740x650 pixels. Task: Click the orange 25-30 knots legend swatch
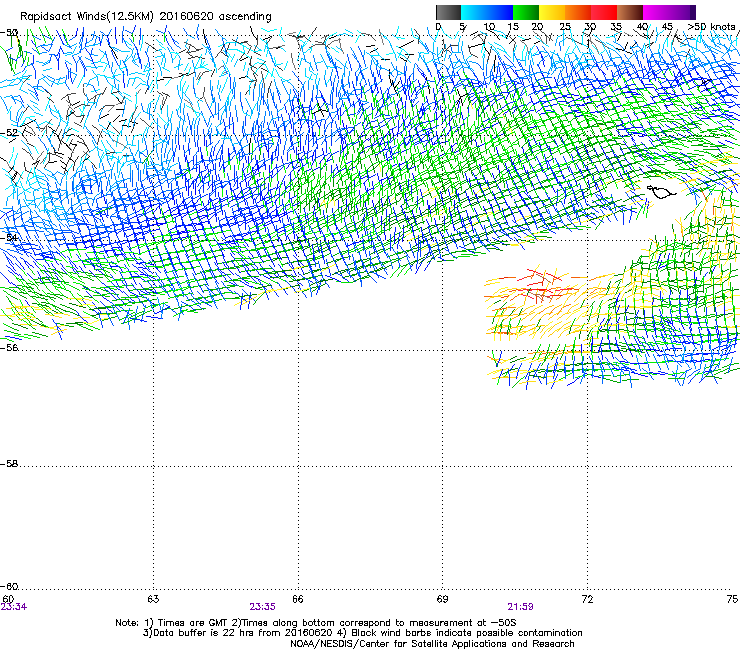point(578,12)
